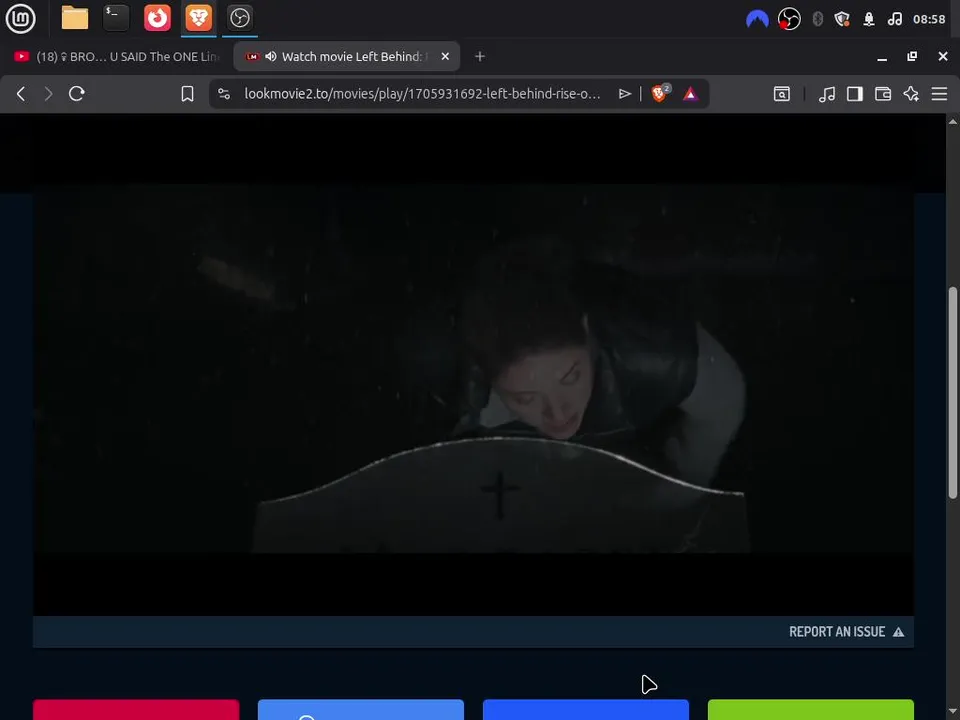The height and width of the screenshot is (720, 960).
Task: Open site settings icon in address bar
Action: (x=224, y=94)
